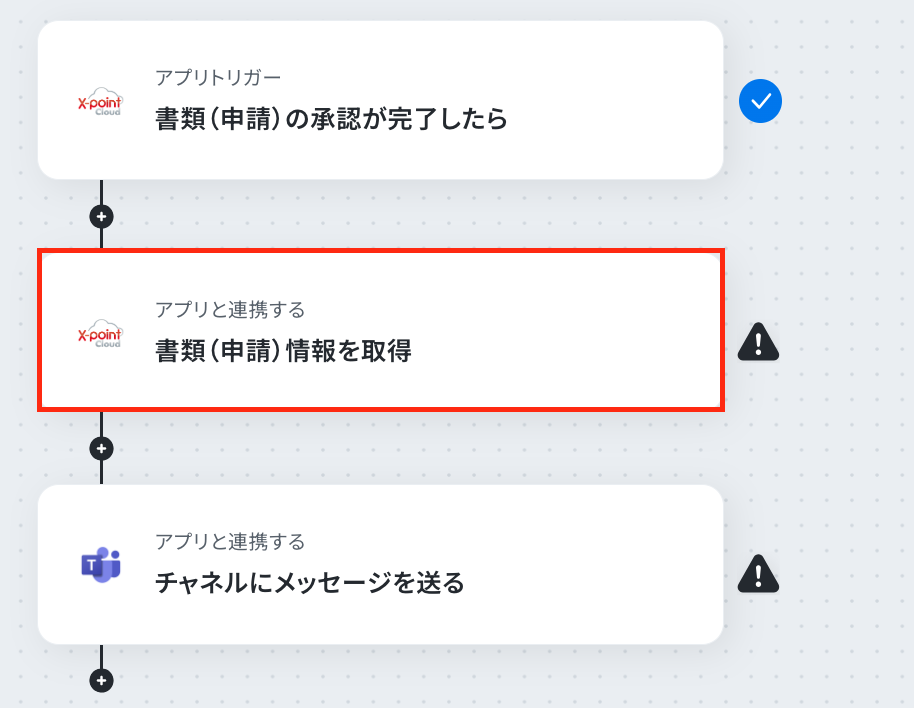This screenshot has height=708, width=914.
Task: Click the warning triangle beside 書類(申請)情報を取得
Action: point(758,341)
